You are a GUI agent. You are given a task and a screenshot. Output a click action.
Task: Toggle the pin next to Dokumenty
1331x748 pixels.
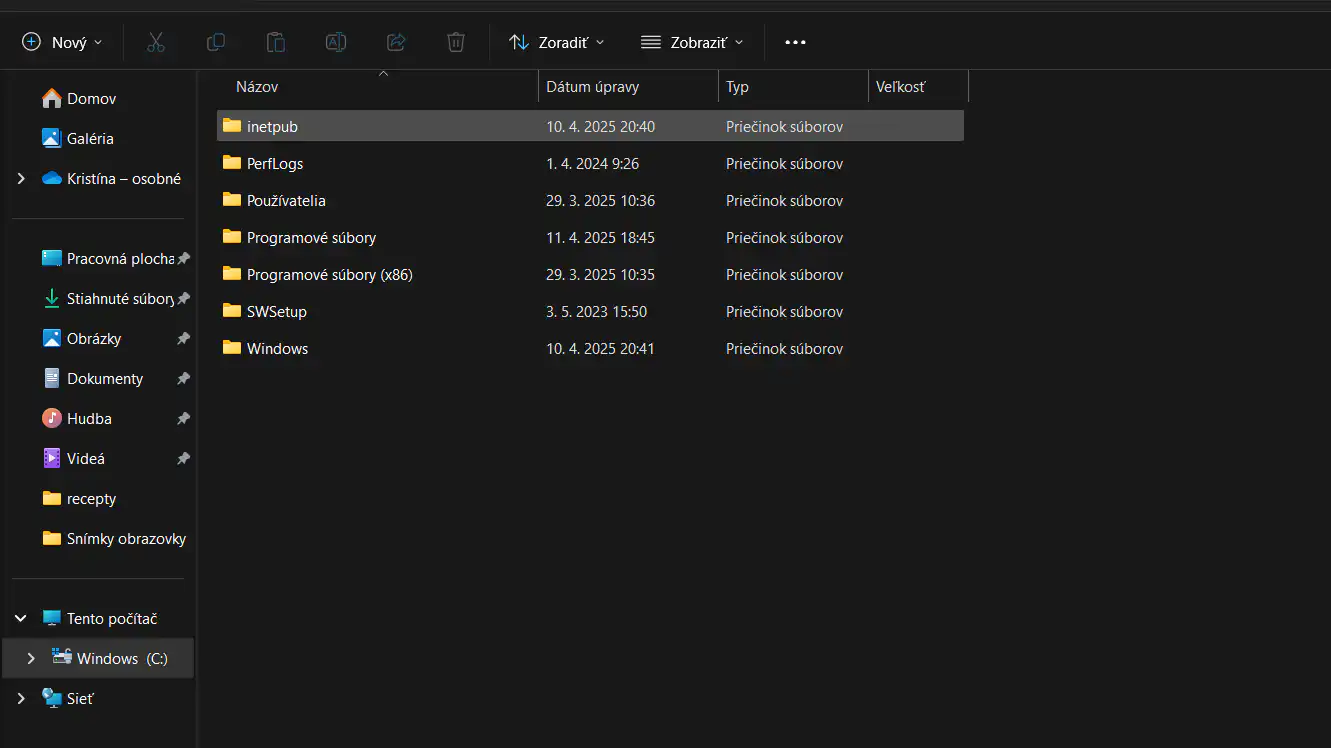(183, 379)
